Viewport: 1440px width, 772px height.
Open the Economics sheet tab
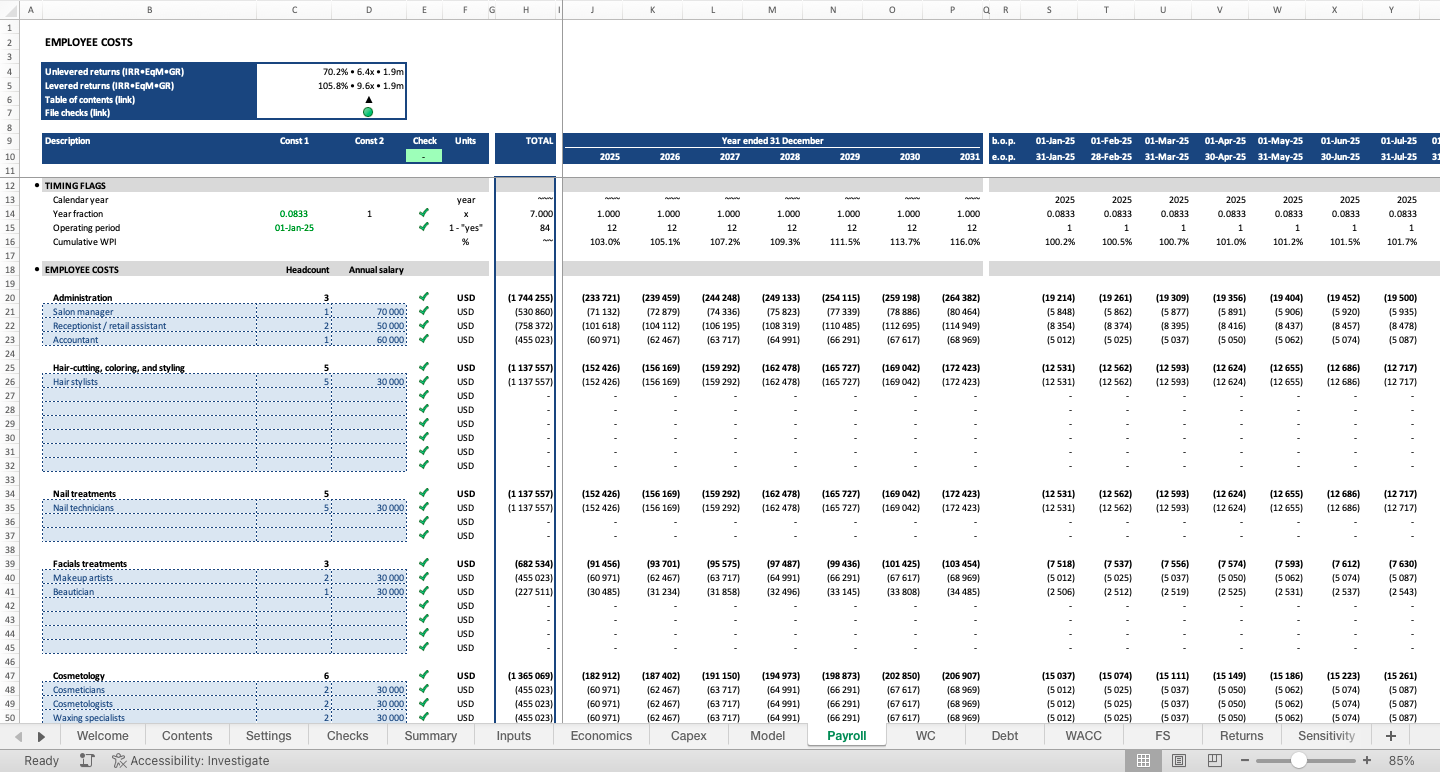click(x=601, y=736)
